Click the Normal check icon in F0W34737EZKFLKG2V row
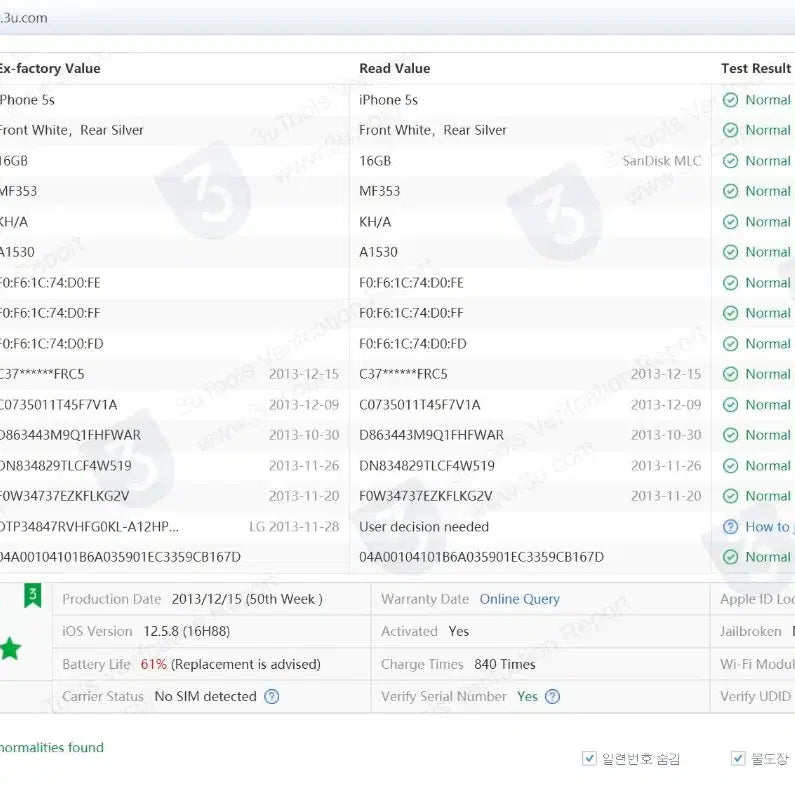795x795 pixels. (730, 496)
